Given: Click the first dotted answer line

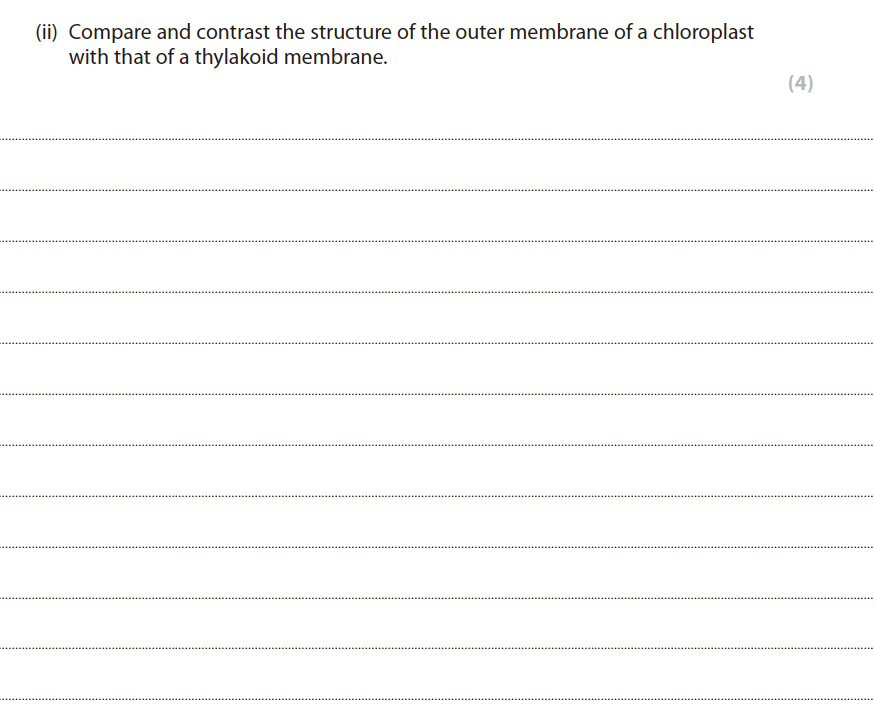Looking at the screenshot, I should (x=437, y=138).
